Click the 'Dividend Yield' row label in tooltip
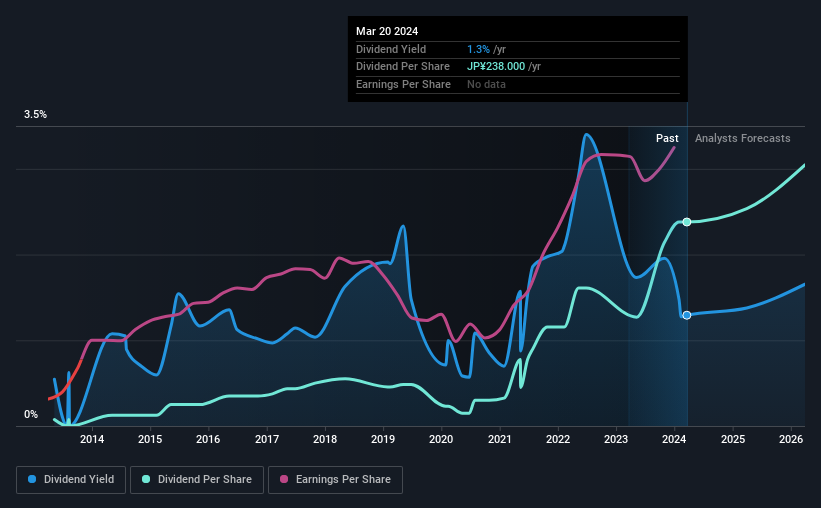The image size is (821, 508). pos(391,49)
